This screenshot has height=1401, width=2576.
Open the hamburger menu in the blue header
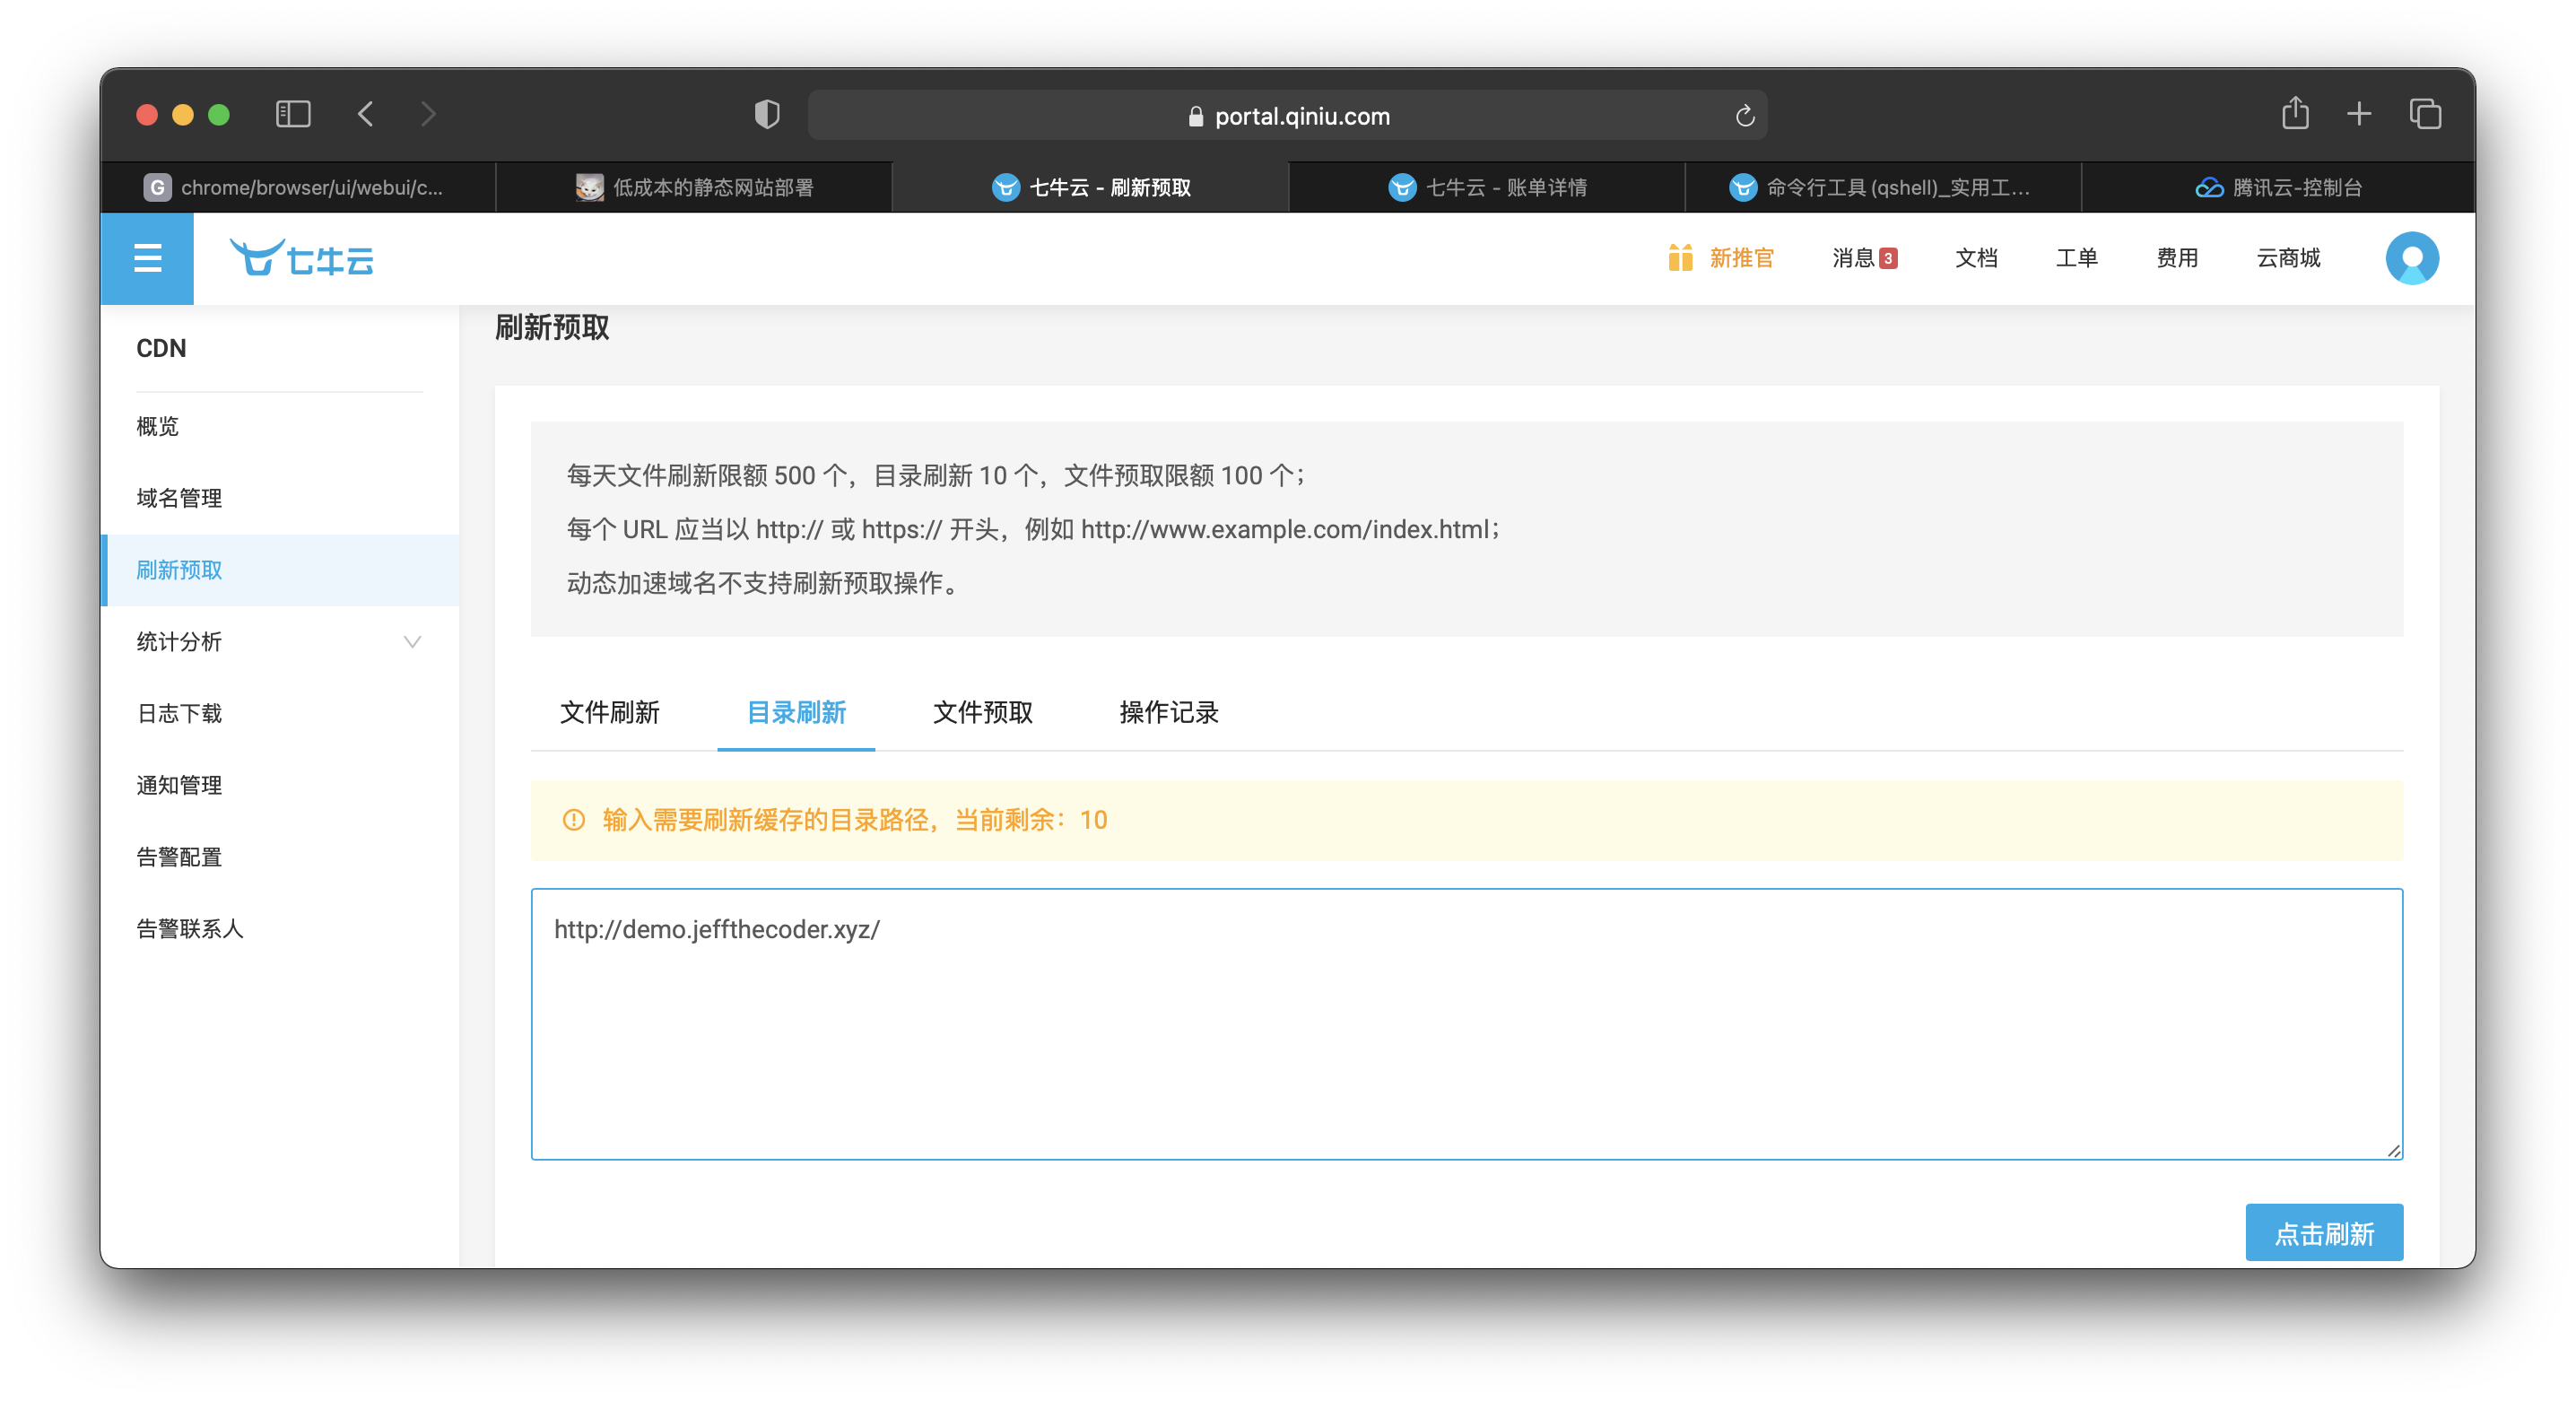pos(147,258)
